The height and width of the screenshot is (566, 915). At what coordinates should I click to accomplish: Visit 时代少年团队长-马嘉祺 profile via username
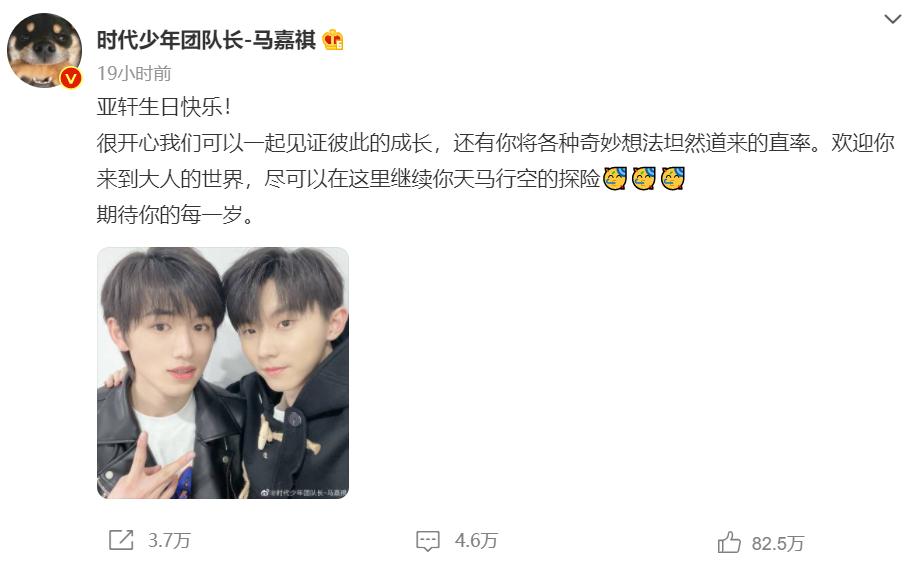coord(206,40)
